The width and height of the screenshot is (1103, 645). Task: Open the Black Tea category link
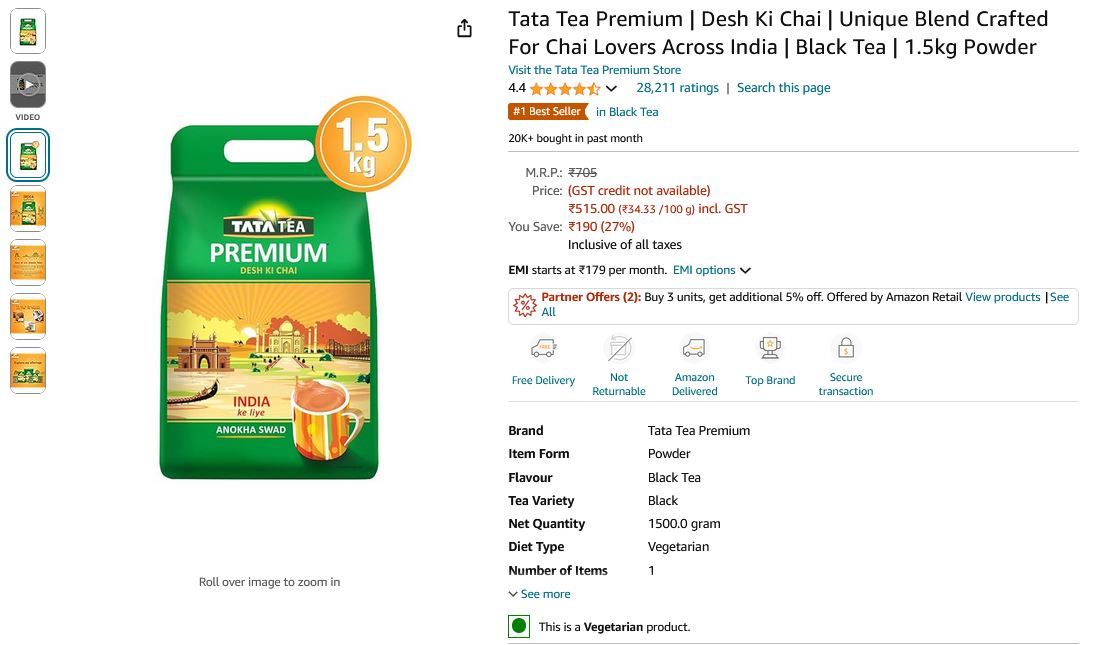[x=627, y=112]
